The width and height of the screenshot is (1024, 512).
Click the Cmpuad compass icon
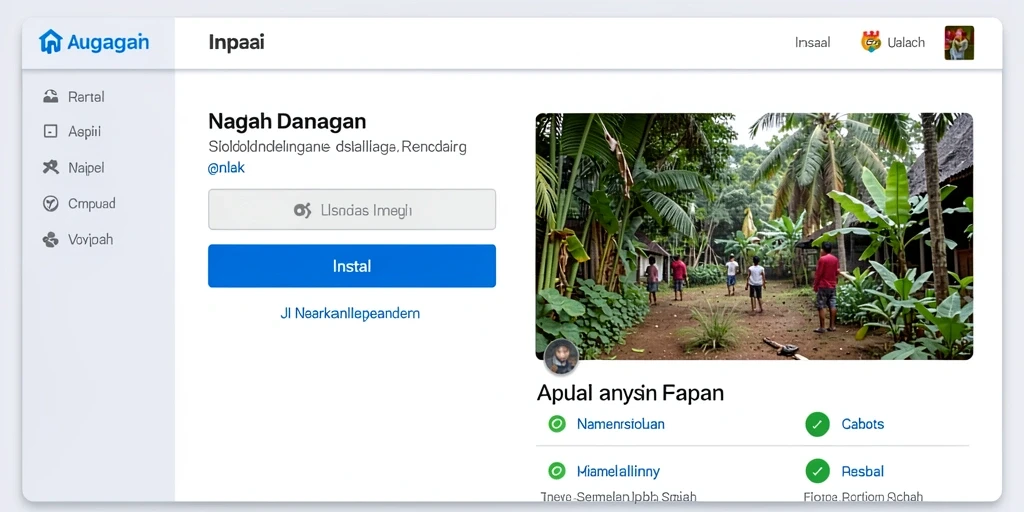coord(50,204)
